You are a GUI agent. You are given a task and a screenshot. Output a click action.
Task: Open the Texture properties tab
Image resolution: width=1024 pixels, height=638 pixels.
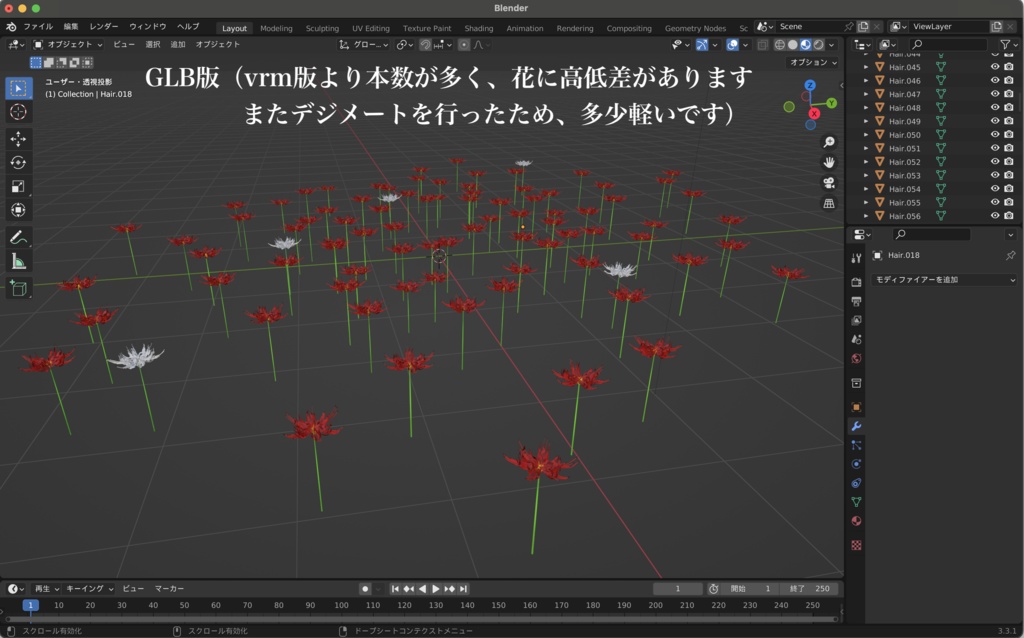coord(856,545)
